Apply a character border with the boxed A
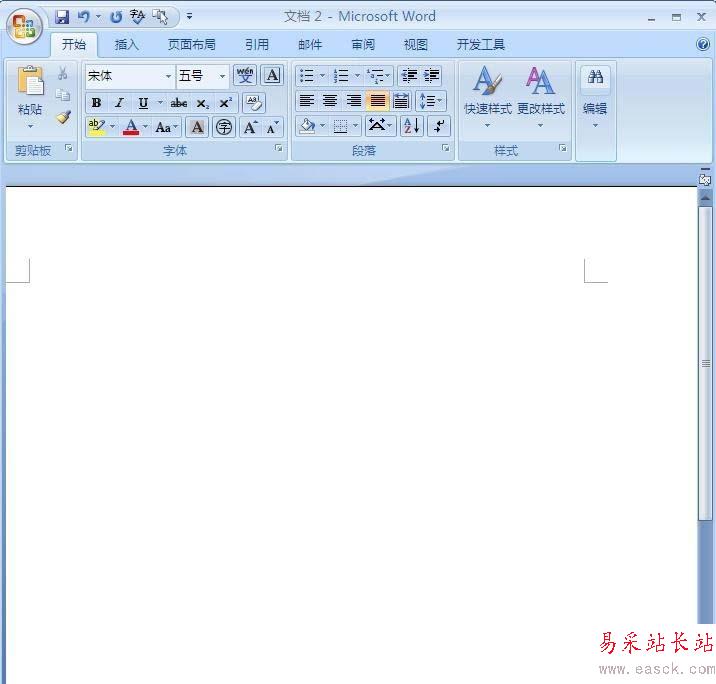The image size is (716, 684). pos(272,75)
